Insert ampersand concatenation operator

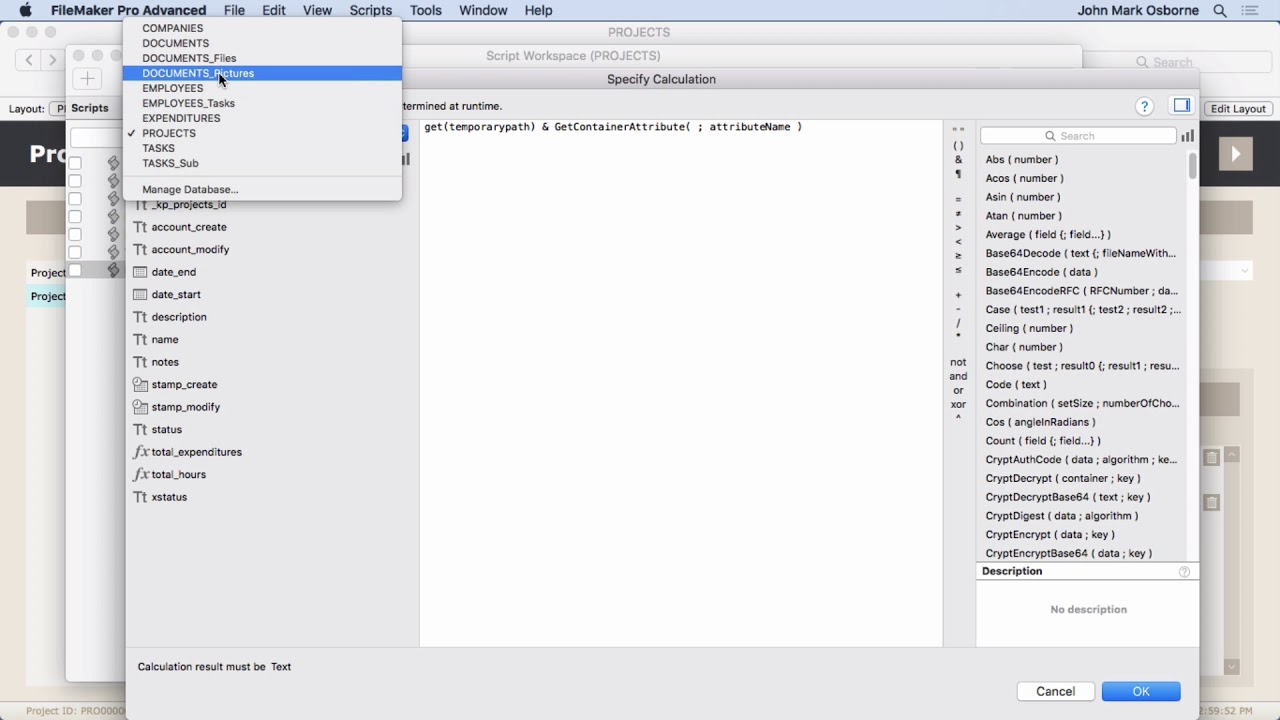pyautogui.click(x=958, y=160)
